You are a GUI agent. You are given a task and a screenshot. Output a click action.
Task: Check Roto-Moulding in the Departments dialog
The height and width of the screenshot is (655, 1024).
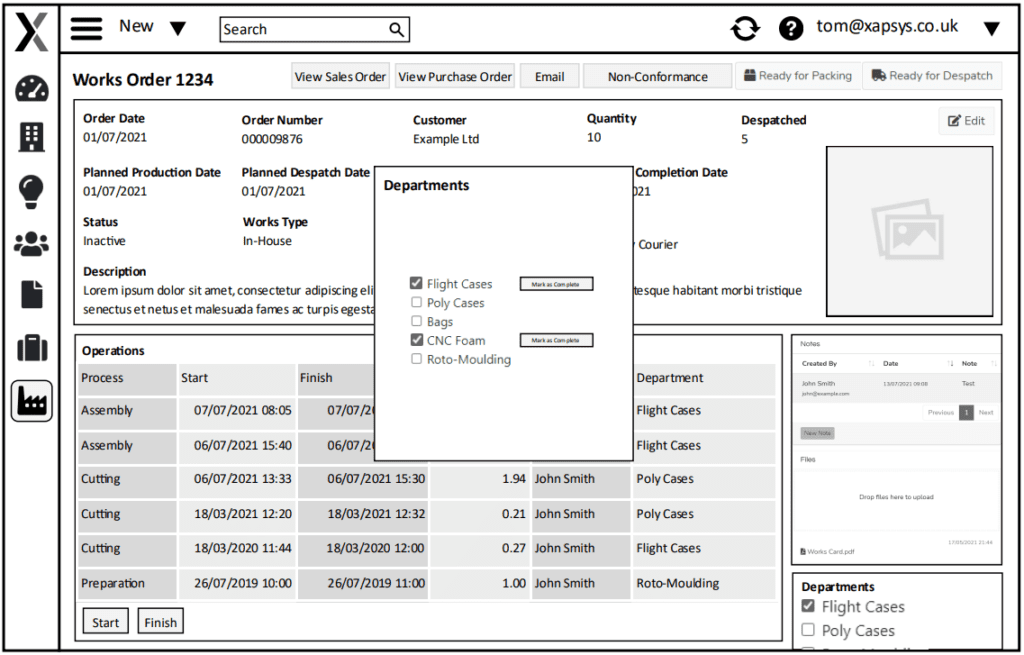click(416, 359)
